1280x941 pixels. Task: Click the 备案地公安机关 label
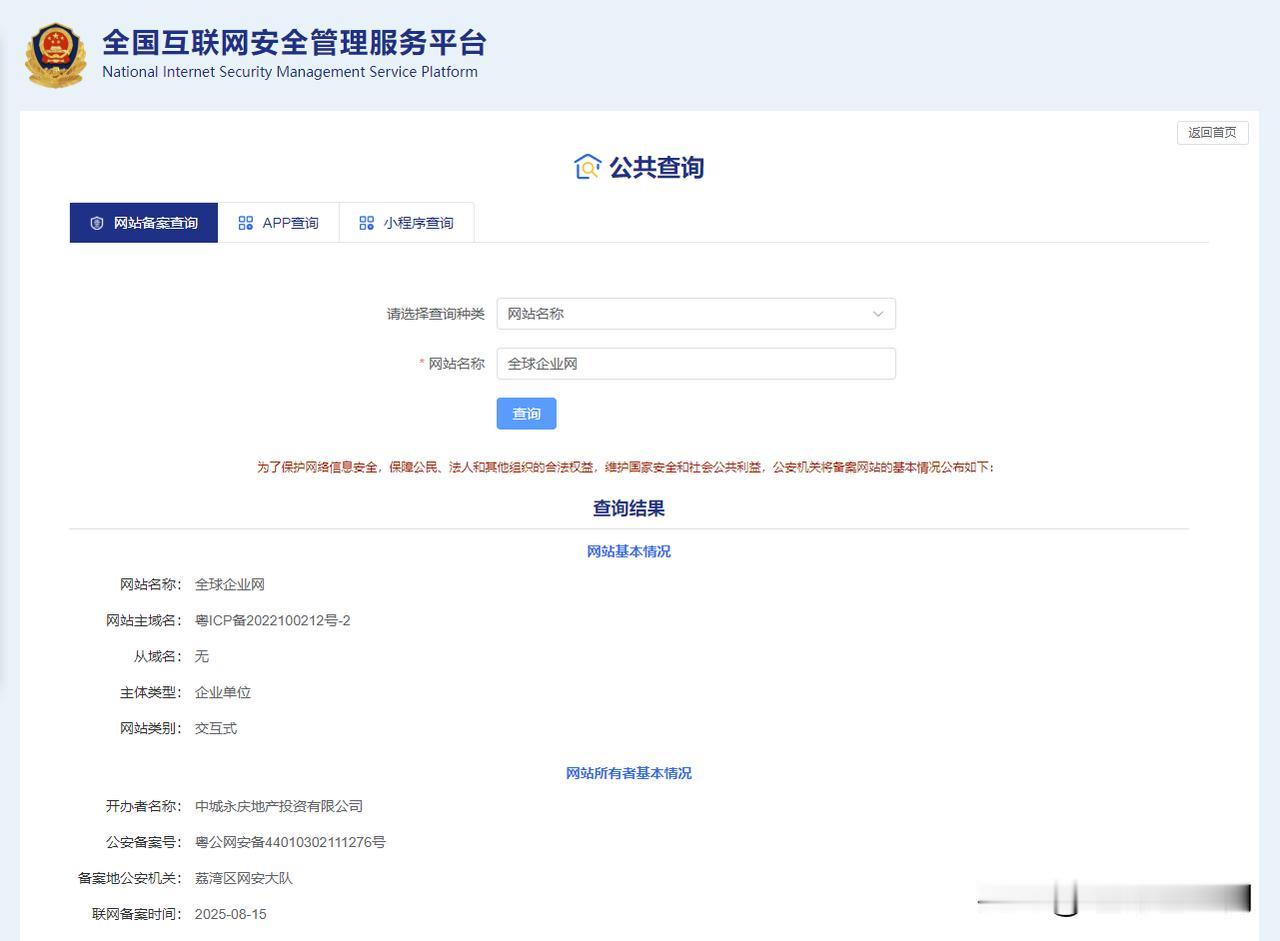click(x=128, y=879)
